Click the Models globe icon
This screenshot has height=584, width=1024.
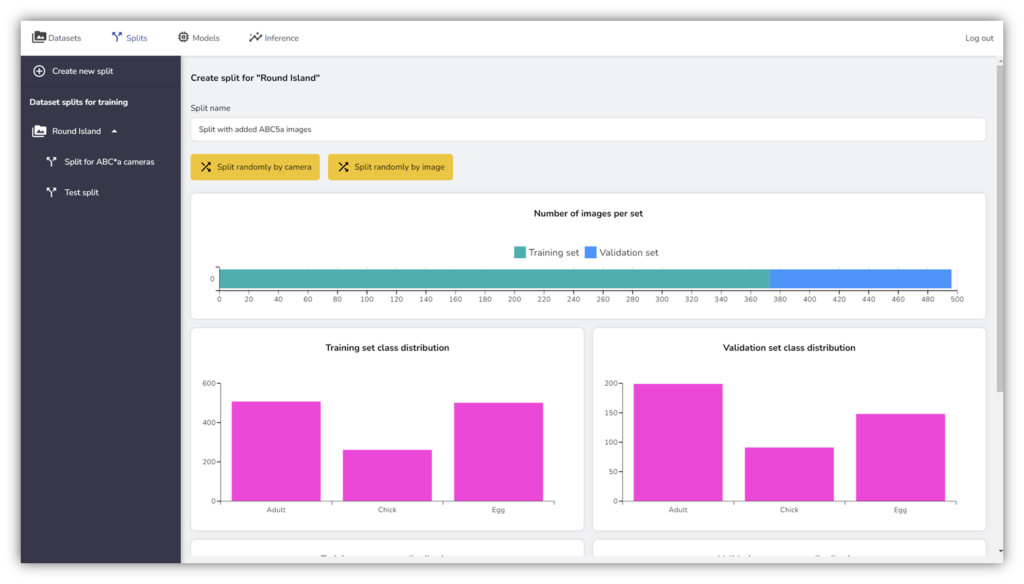pos(183,38)
